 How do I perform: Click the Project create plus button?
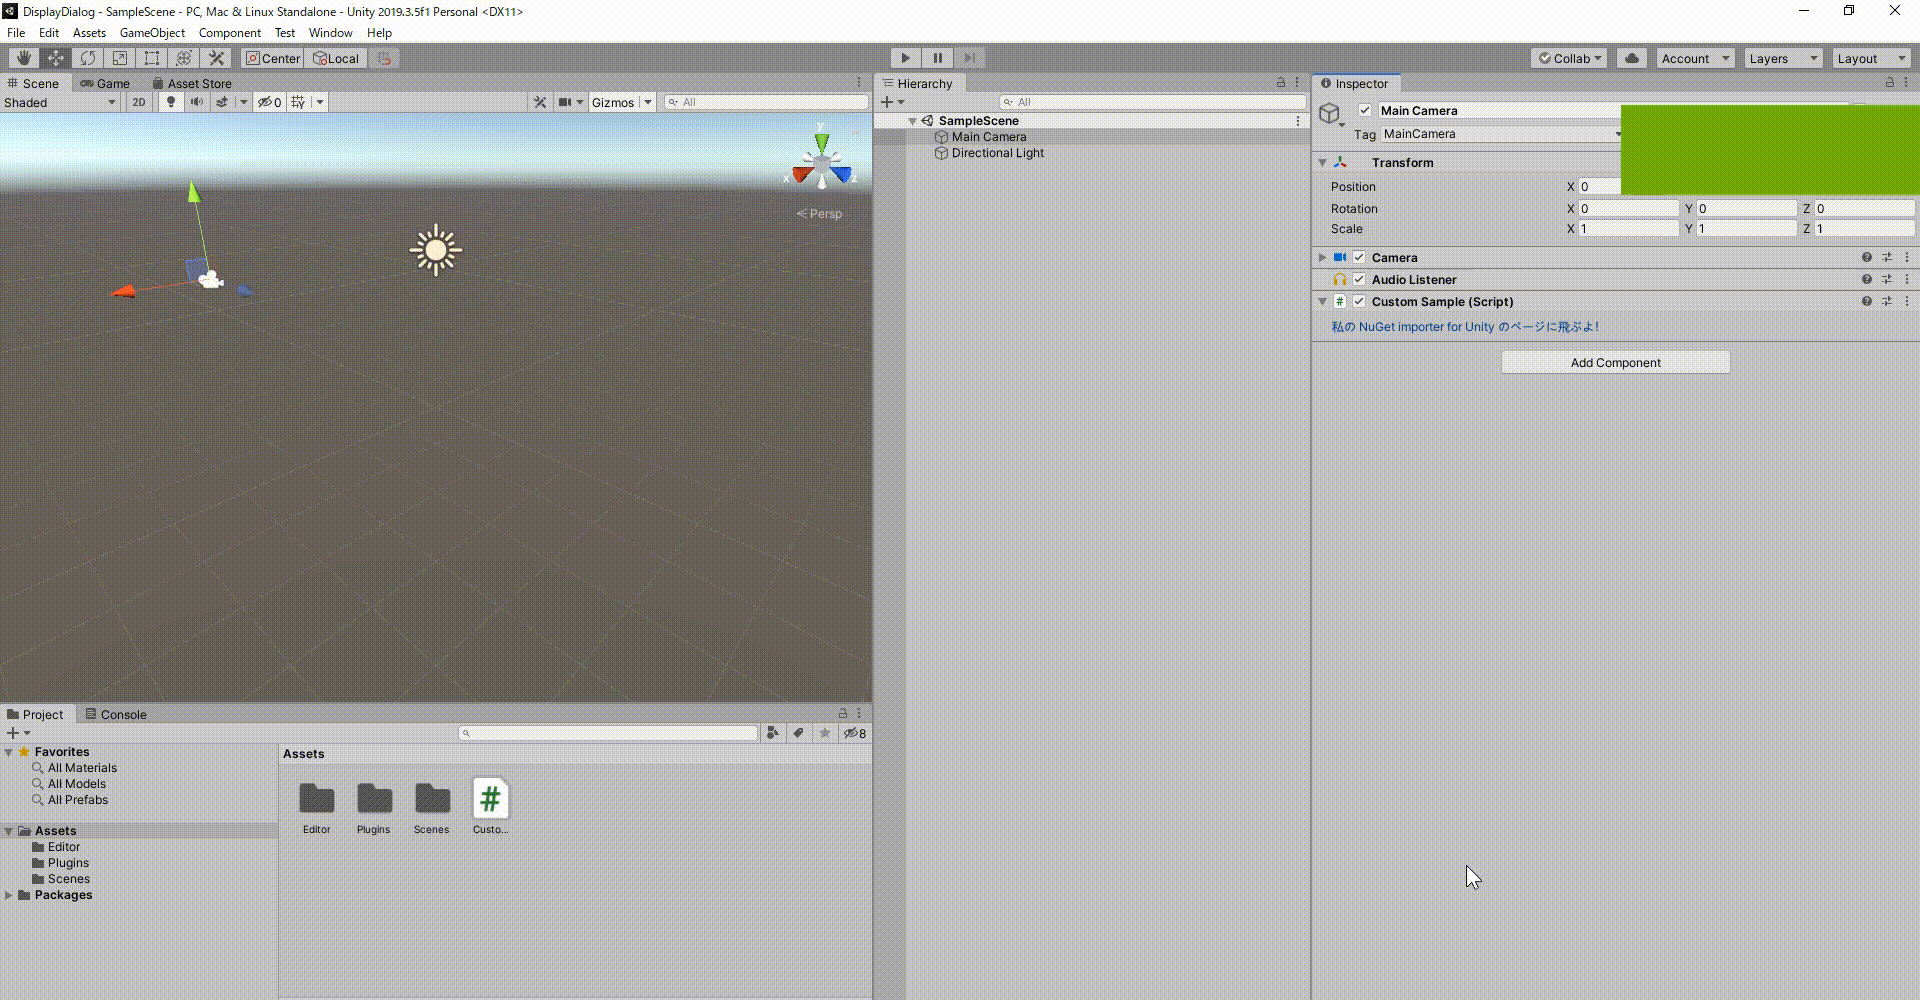coord(13,733)
